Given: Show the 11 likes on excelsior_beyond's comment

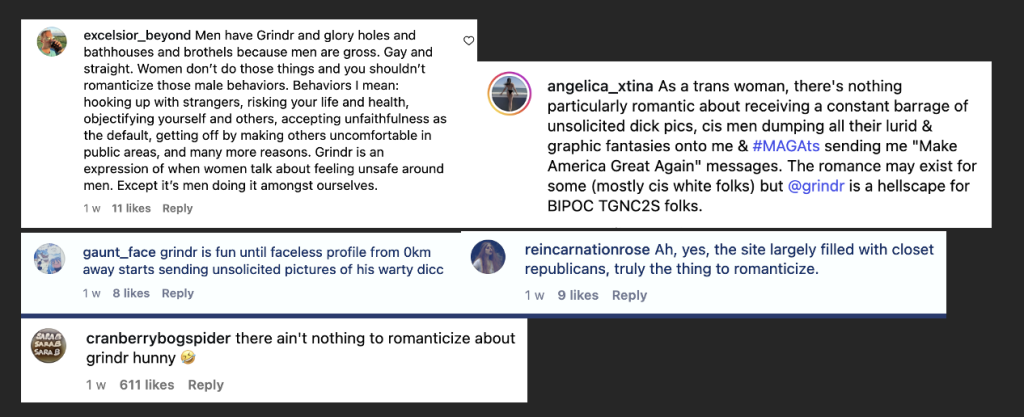Looking at the screenshot, I should [131, 208].
